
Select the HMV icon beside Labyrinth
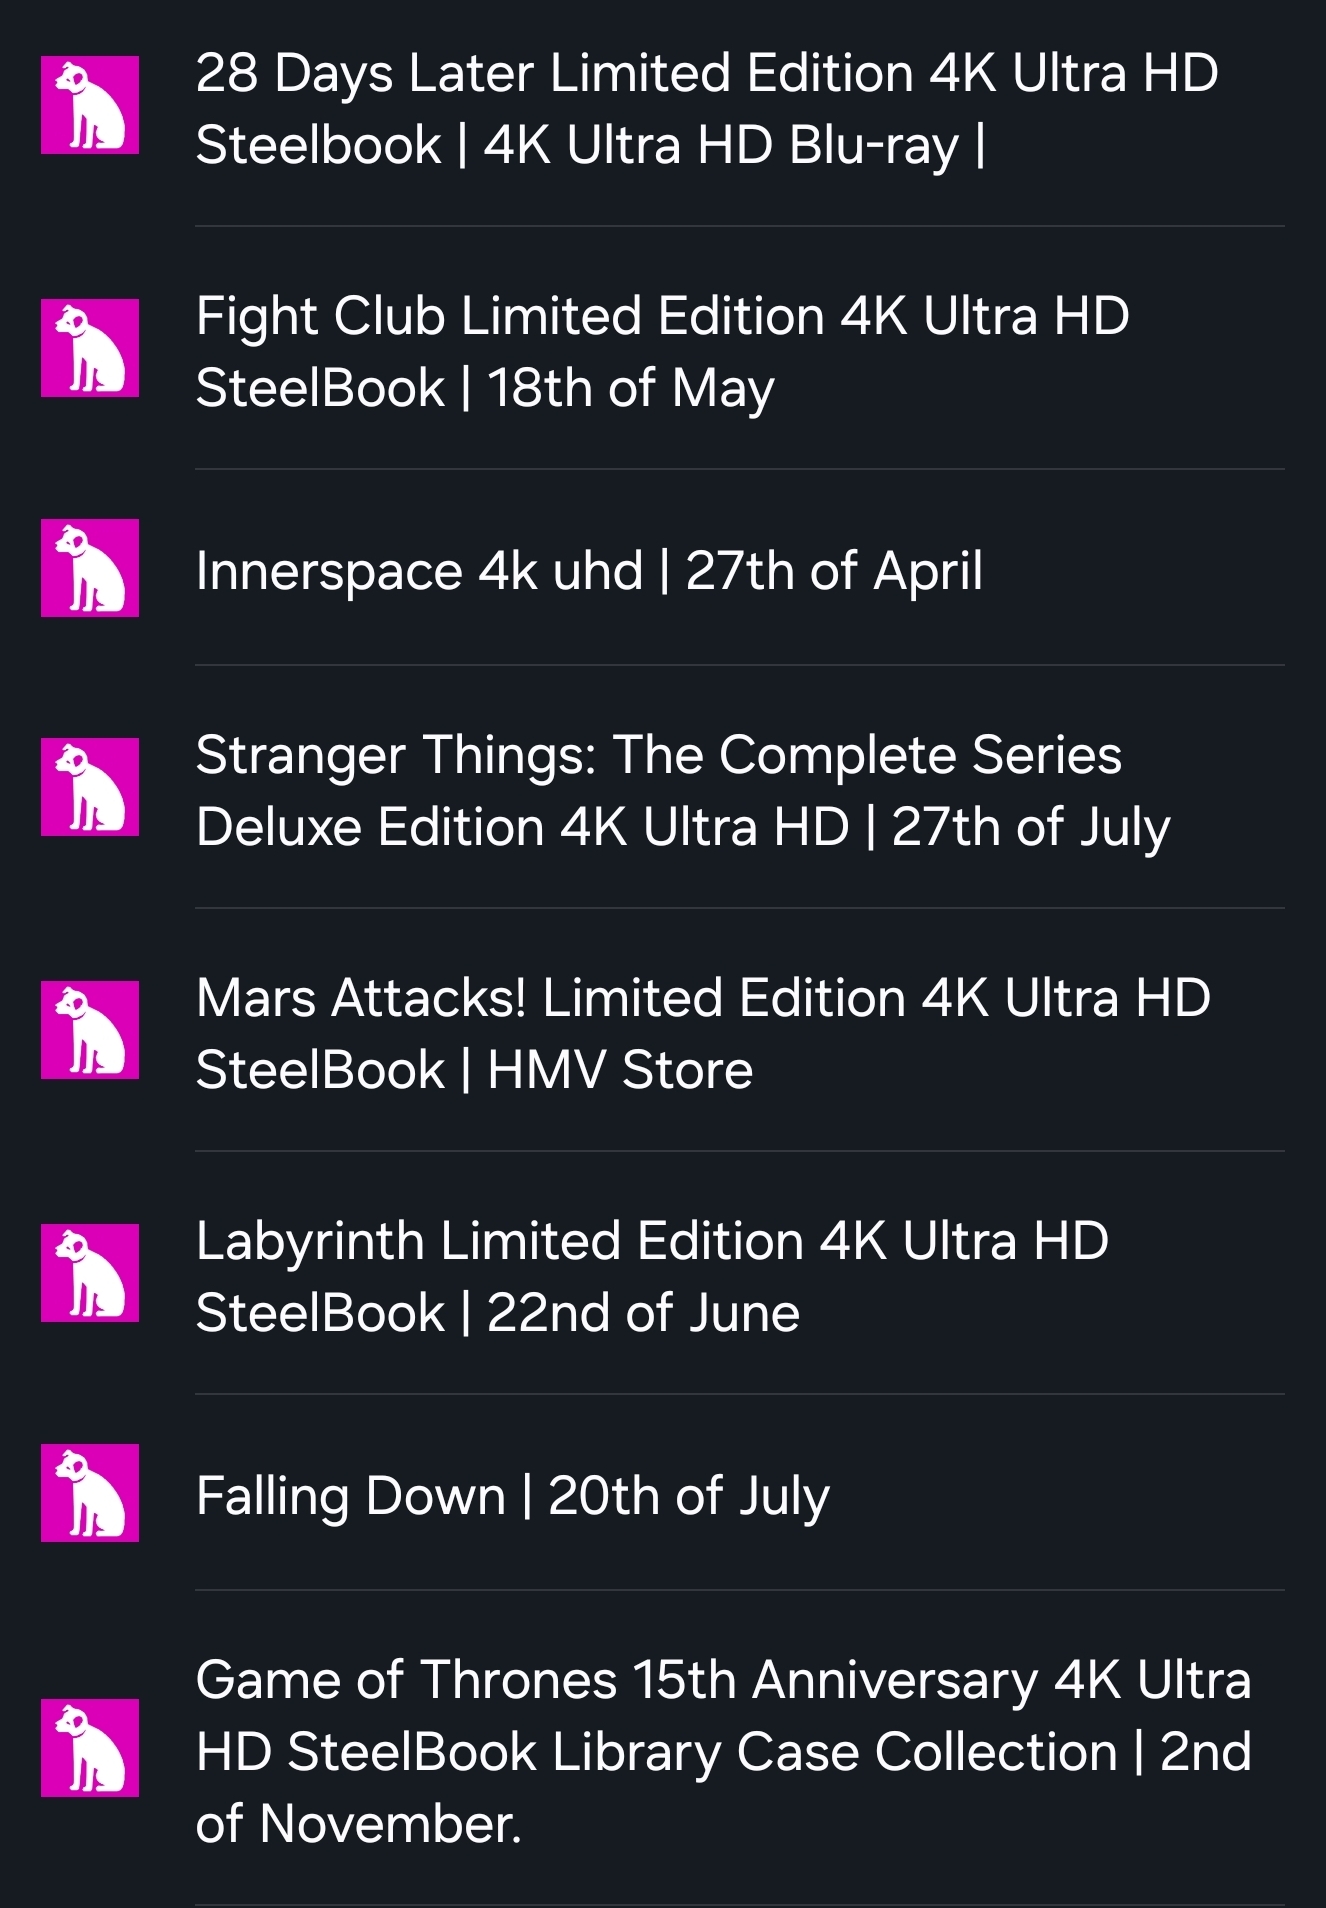point(90,1273)
